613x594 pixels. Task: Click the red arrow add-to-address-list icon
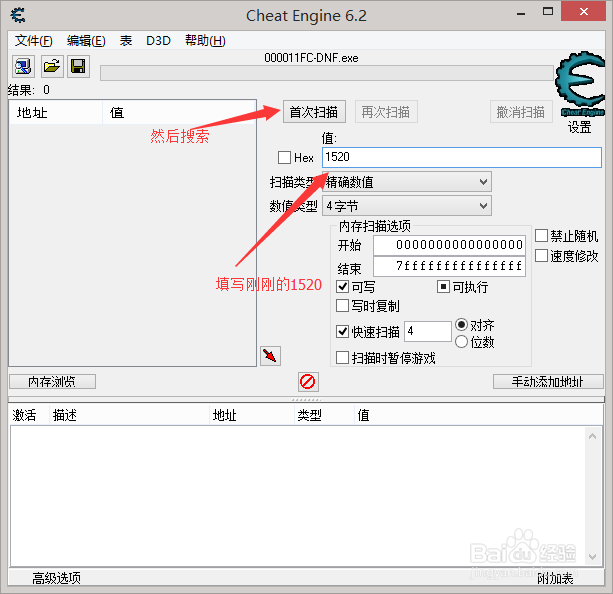tap(270, 356)
